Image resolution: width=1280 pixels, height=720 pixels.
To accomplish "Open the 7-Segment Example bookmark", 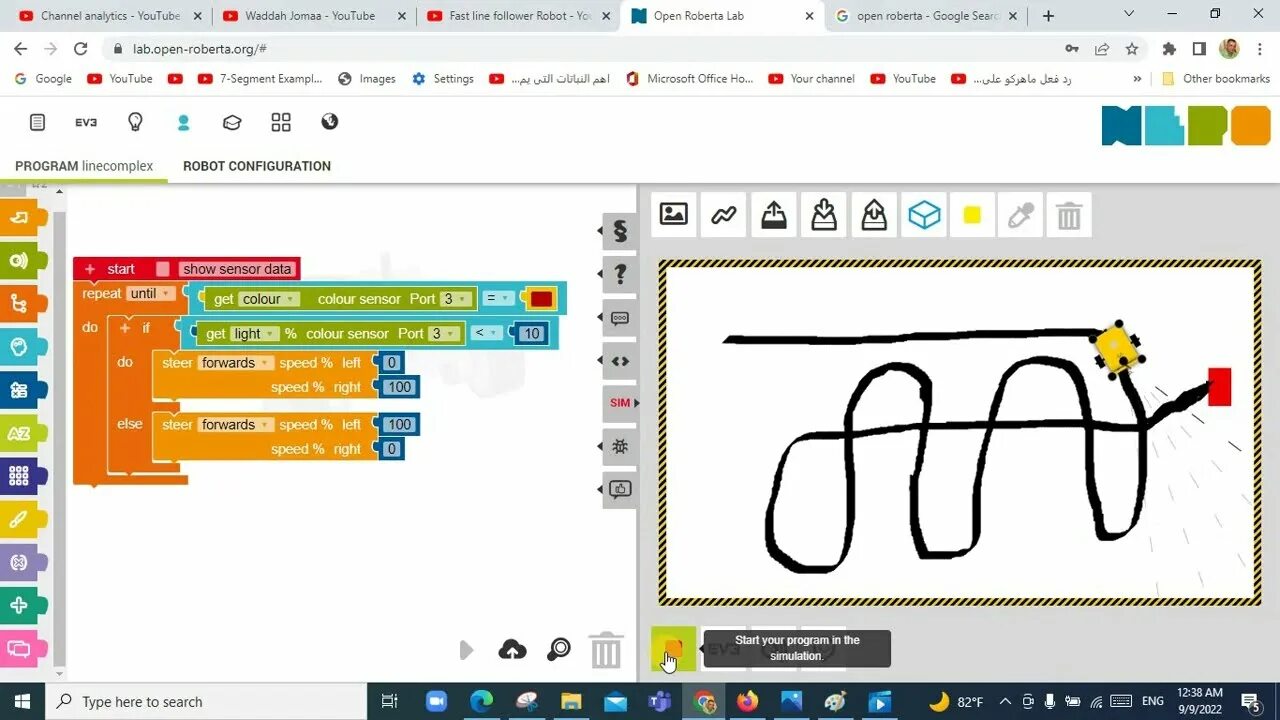I will point(260,79).
